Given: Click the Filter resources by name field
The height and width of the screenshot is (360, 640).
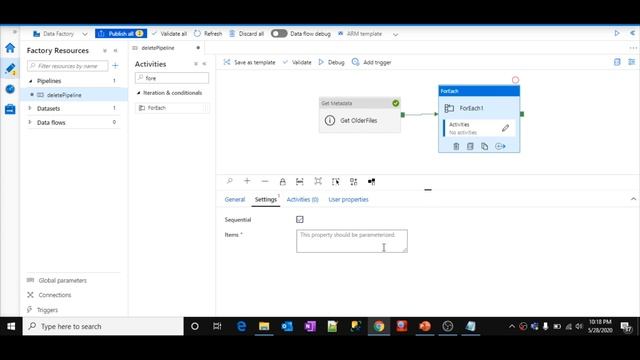Looking at the screenshot, I should (67, 66).
